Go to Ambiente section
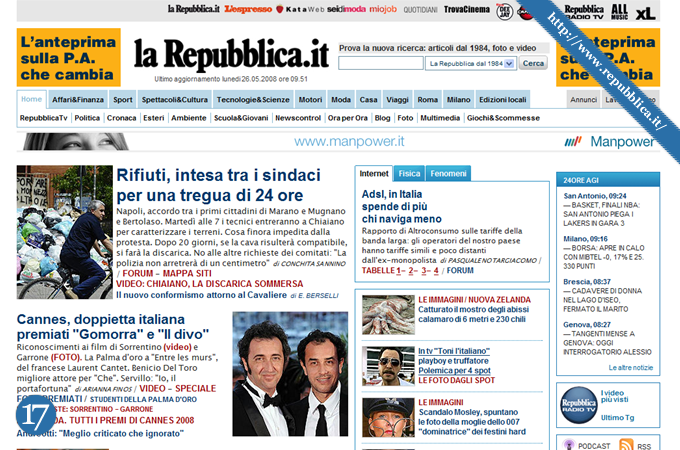This screenshot has width=680, height=450. pos(189,118)
